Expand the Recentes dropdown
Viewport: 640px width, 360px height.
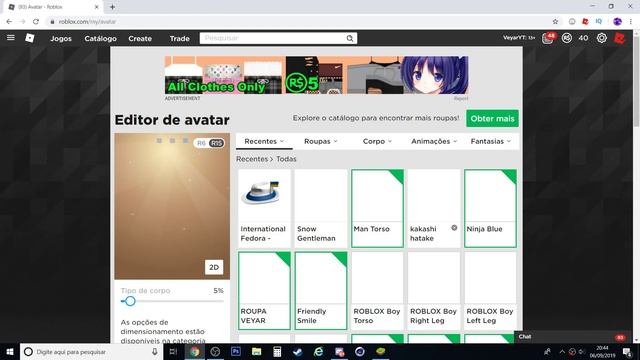pos(264,141)
